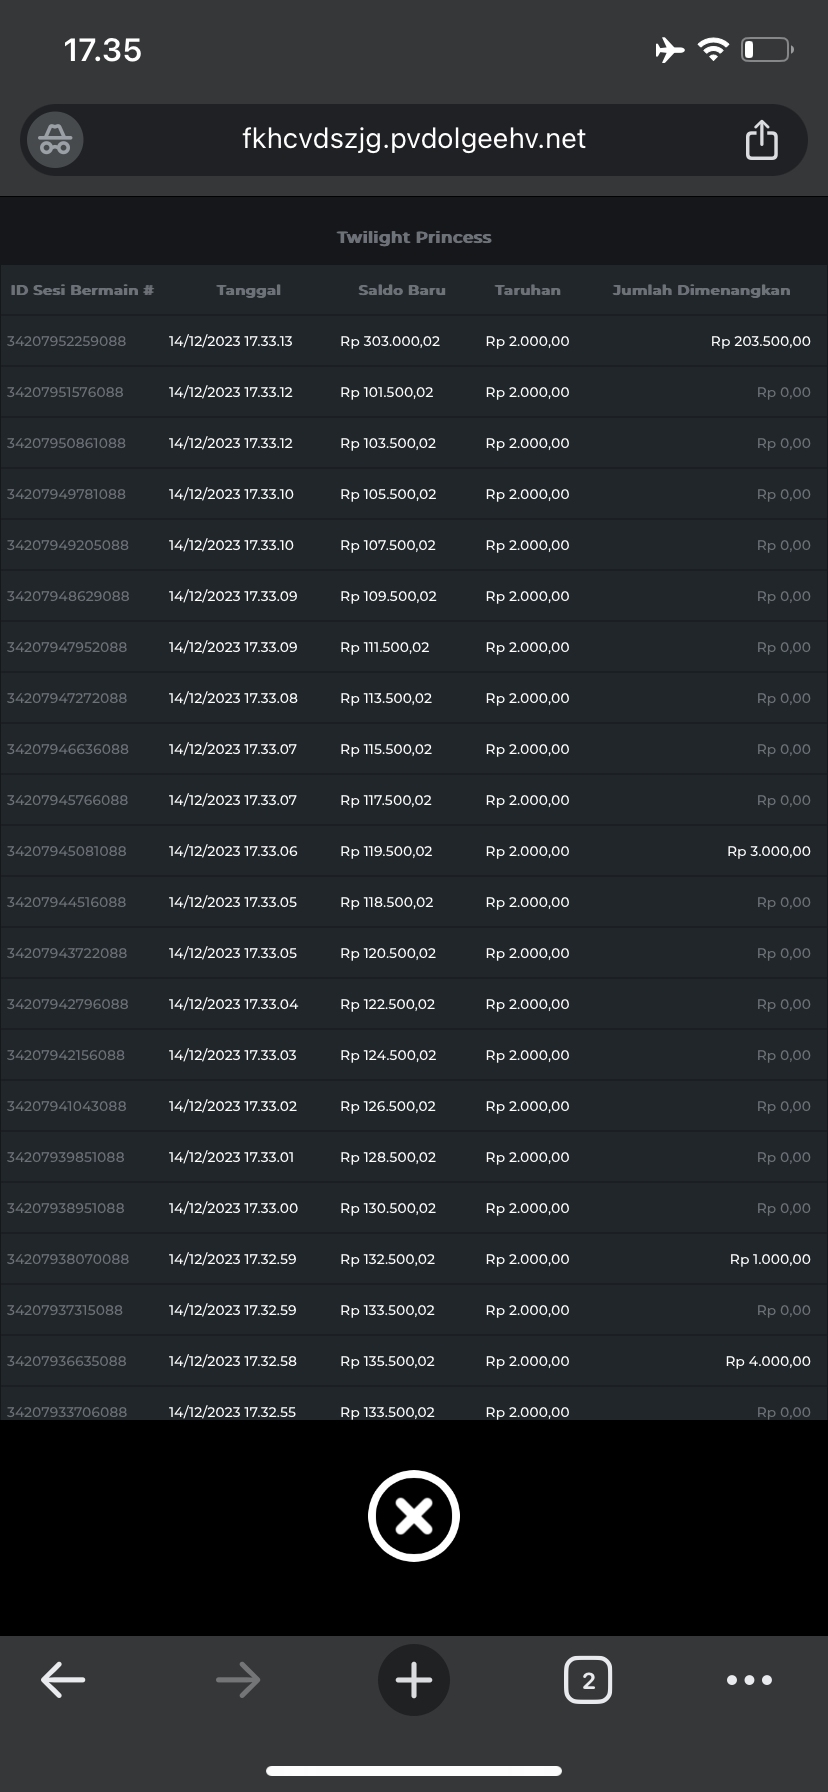Select session ID 34207938070088
The image size is (828, 1792).
point(68,1259)
